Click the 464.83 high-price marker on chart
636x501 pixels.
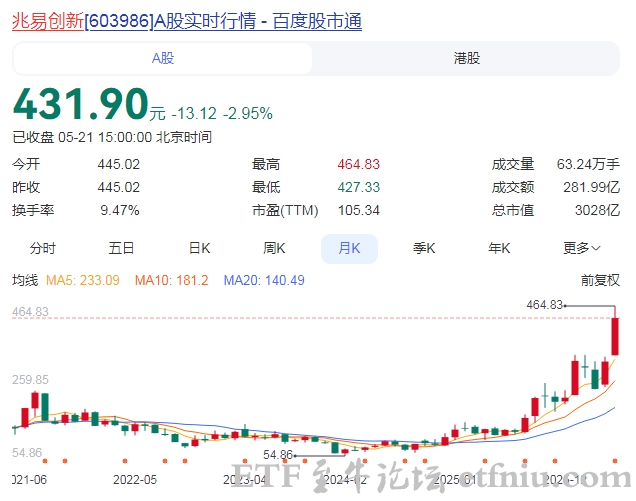[x=544, y=305]
